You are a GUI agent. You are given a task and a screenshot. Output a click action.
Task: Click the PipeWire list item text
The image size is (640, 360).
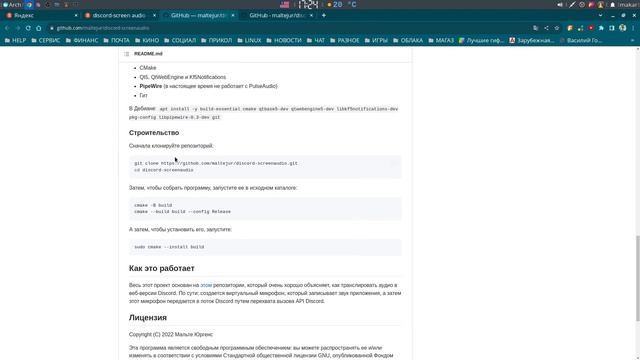[x=208, y=86]
